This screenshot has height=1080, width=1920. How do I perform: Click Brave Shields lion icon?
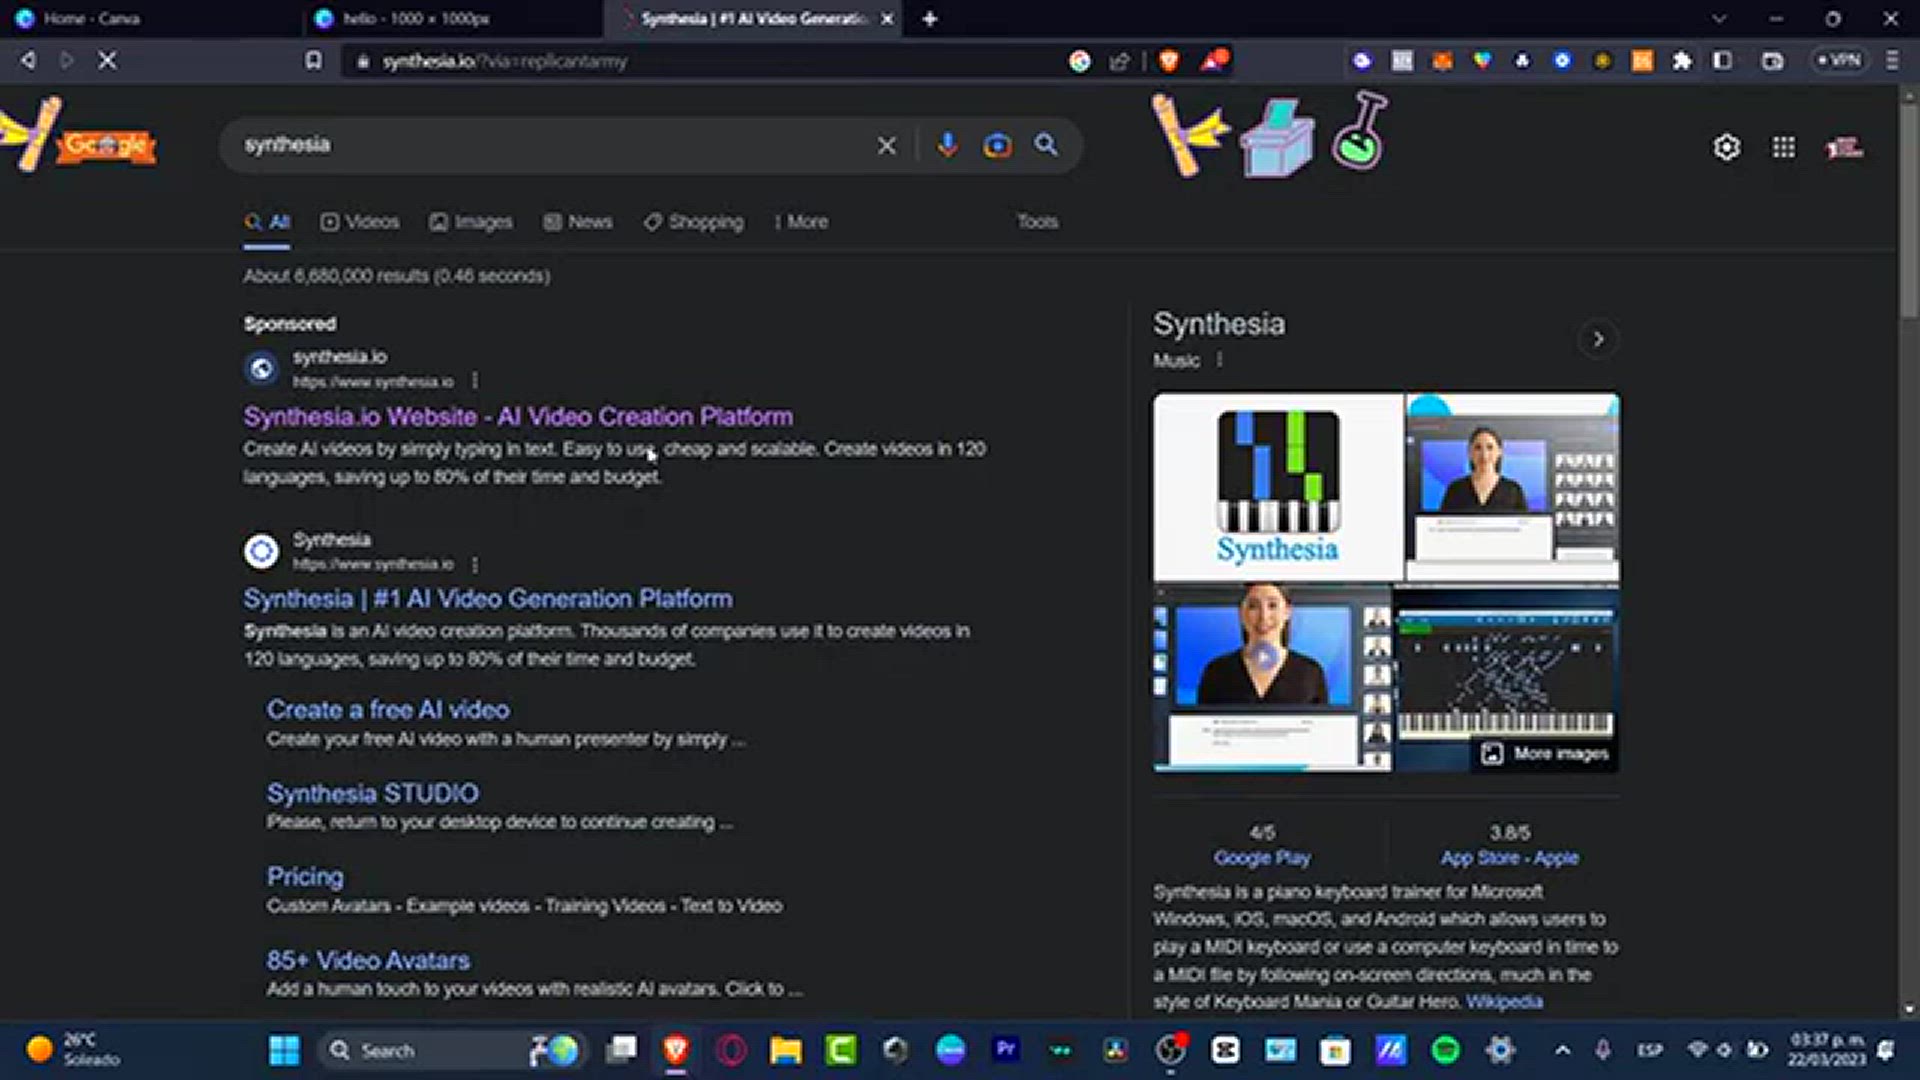click(x=1168, y=61)
